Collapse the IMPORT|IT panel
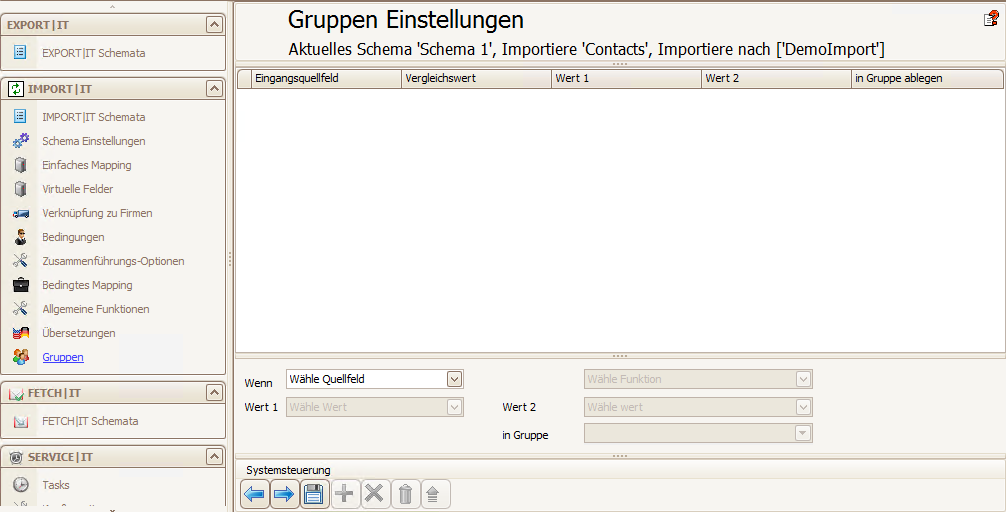 click(214, 89)
